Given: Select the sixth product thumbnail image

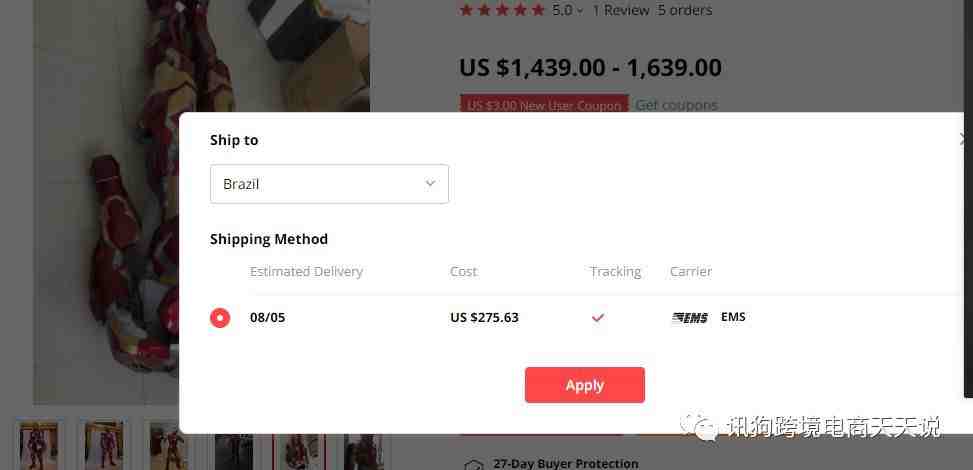Looking at the screenshot, I should (364, 452).
